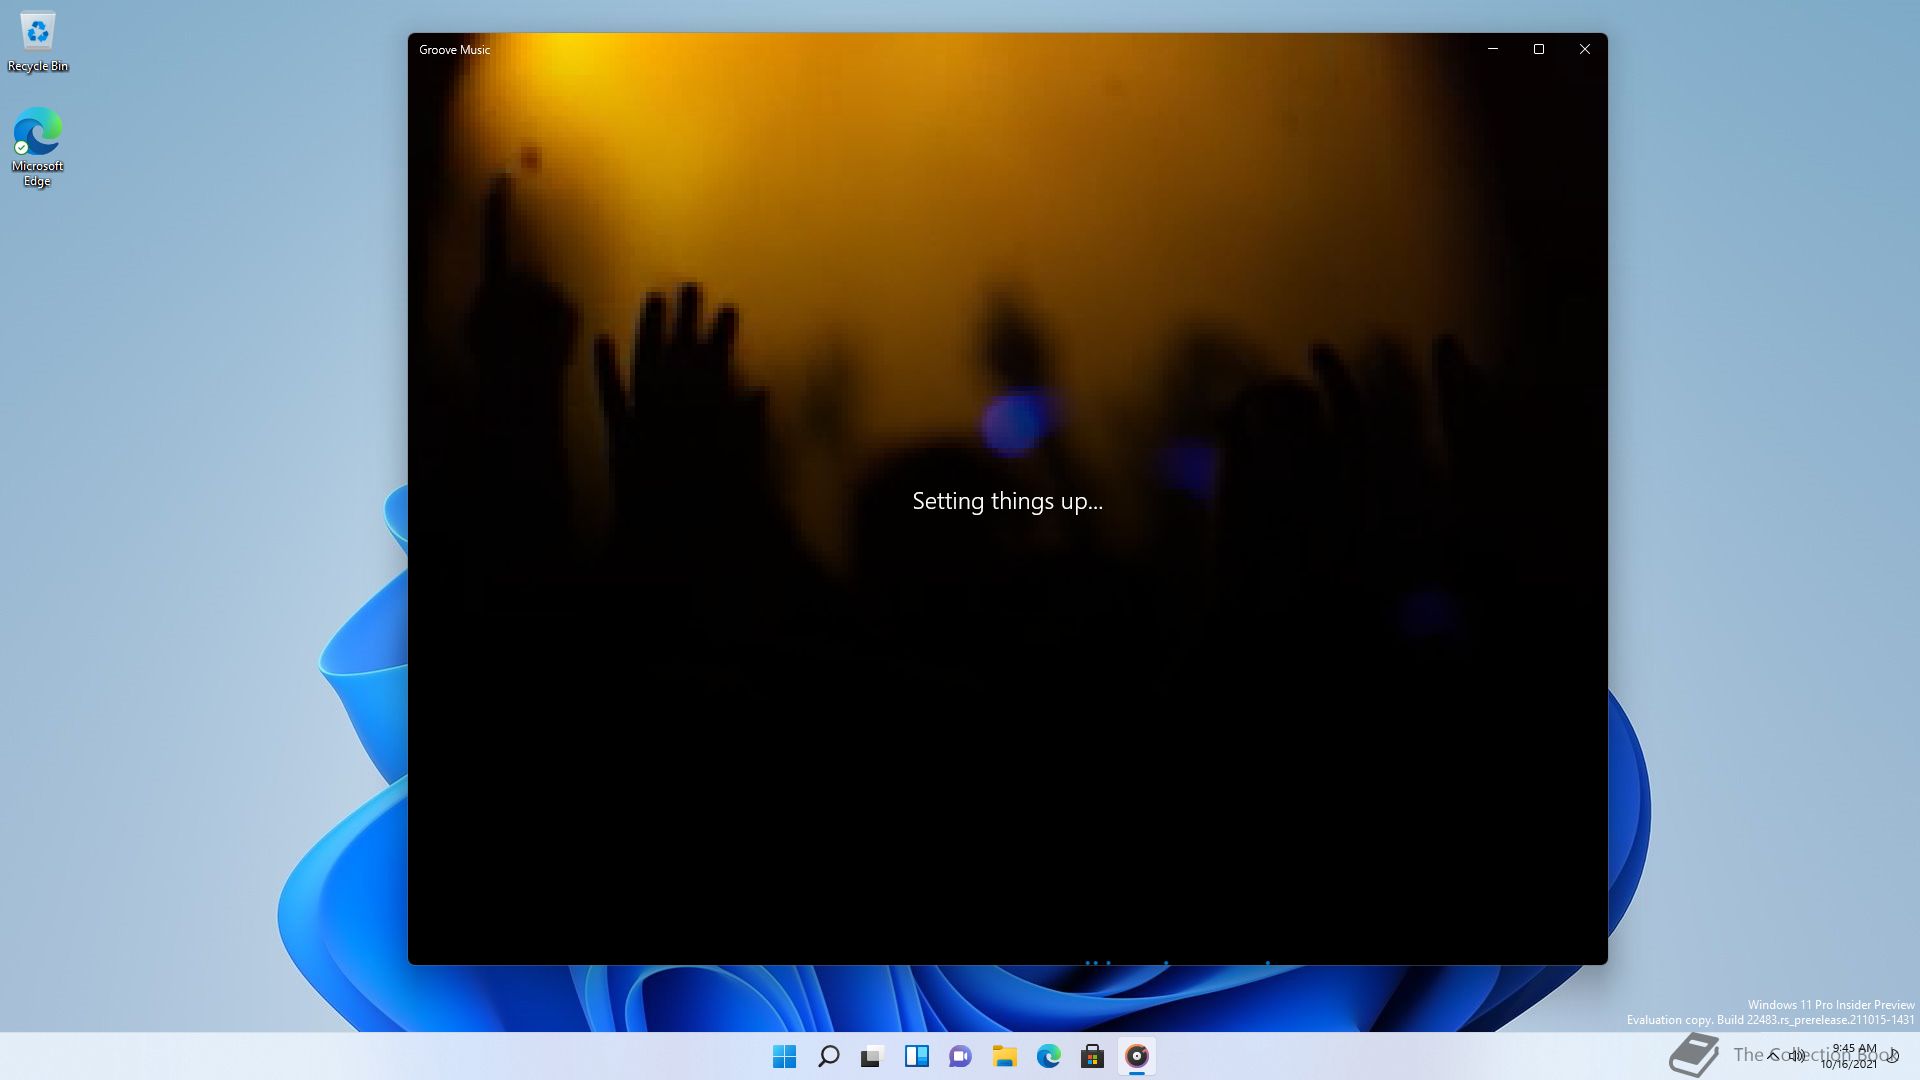Open the notification moon icon in tray
1920x1080 pixels.
tap(1893, 1056)
